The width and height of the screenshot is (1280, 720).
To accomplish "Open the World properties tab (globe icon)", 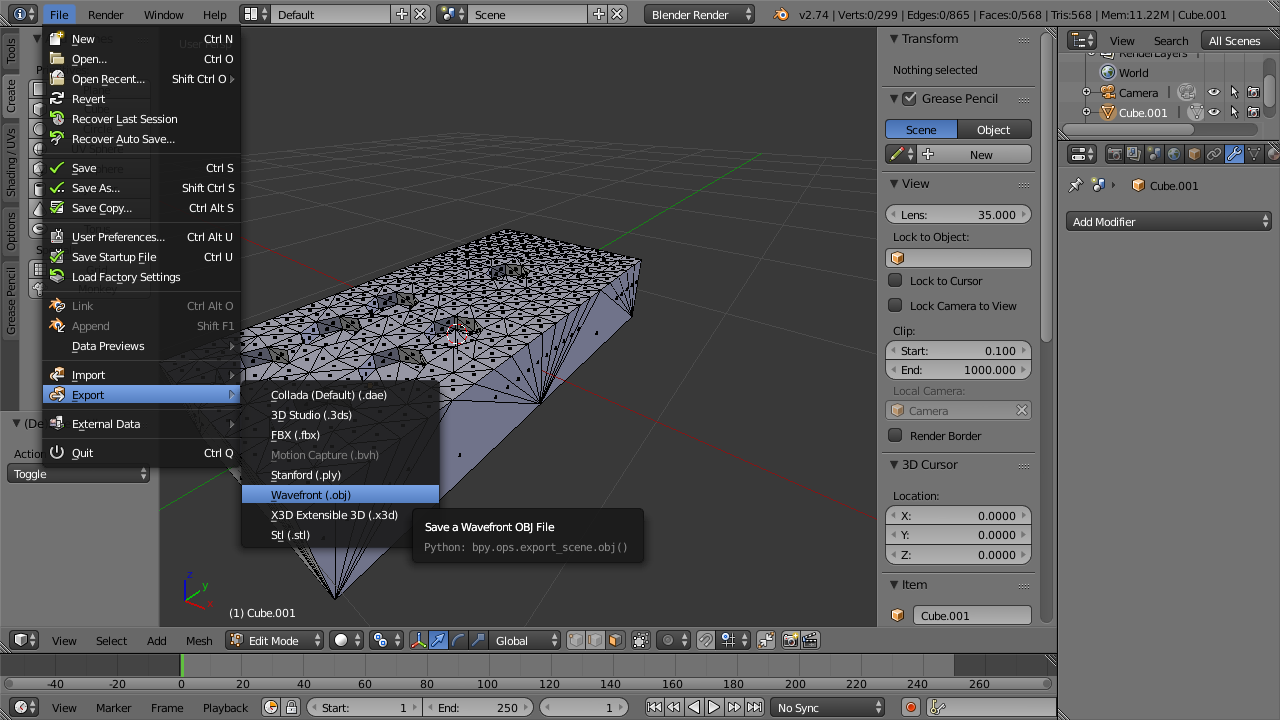I will (x=1174, y=154).
